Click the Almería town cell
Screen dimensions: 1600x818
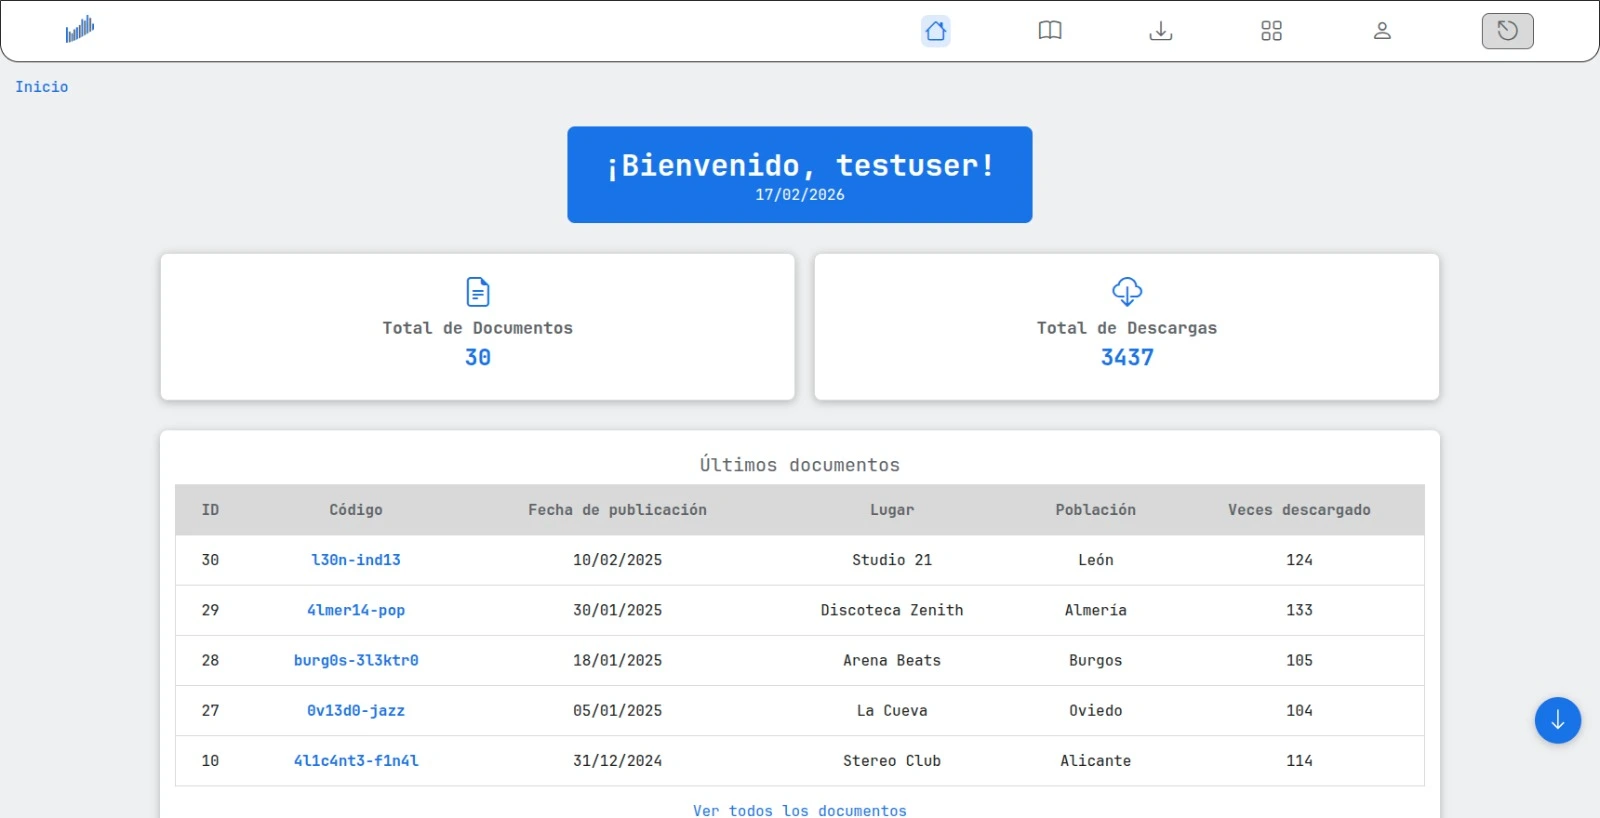point(1096,610)
